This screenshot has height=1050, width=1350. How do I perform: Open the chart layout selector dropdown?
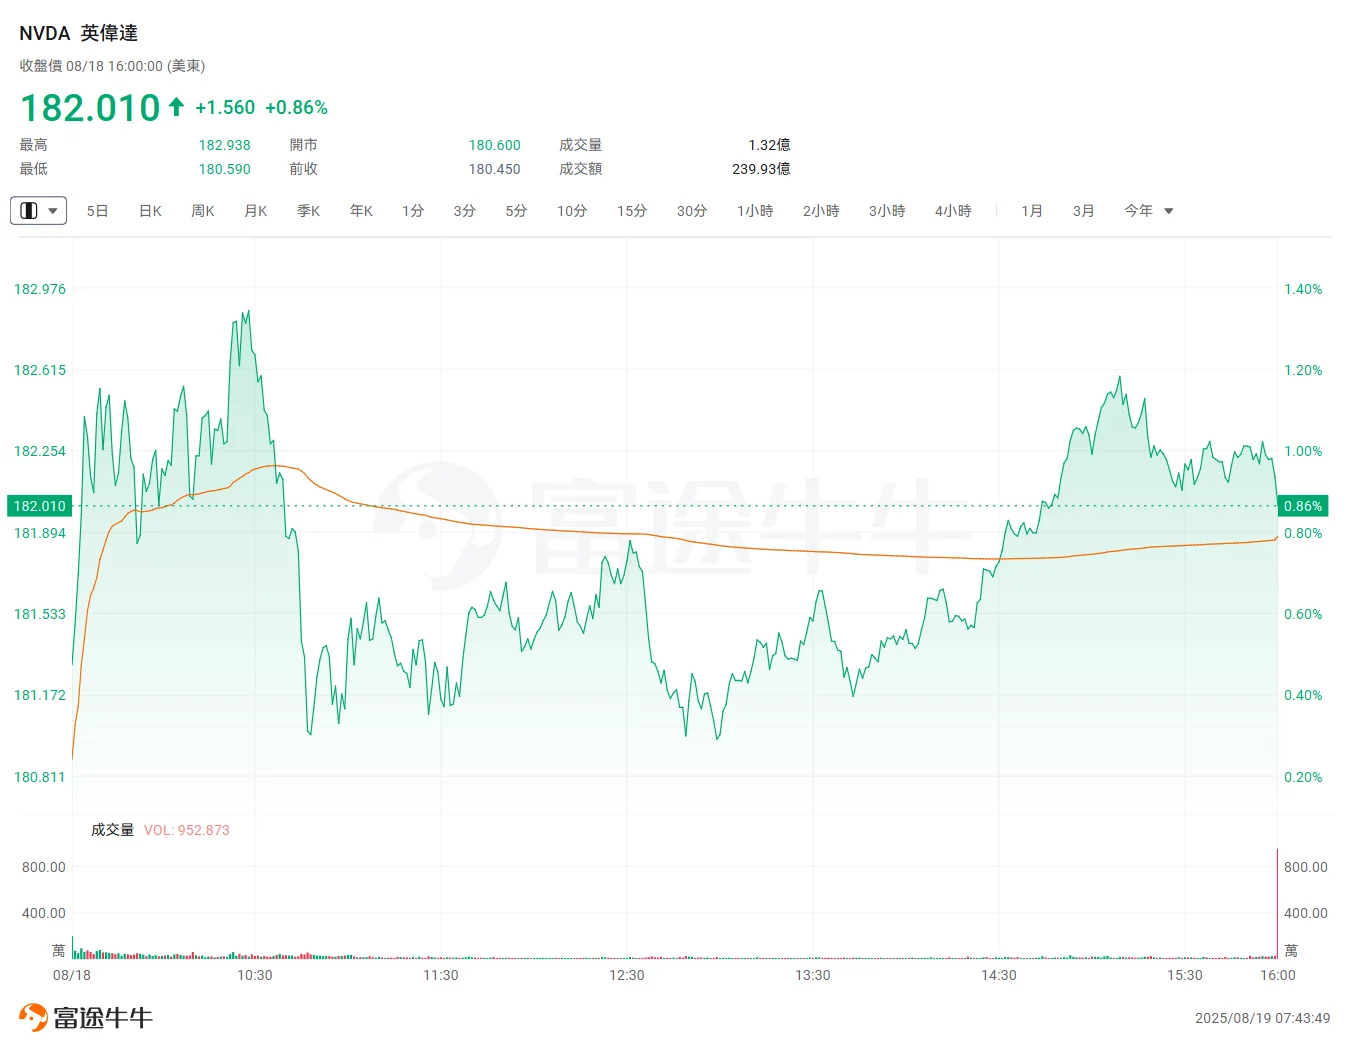coord(38,211)
